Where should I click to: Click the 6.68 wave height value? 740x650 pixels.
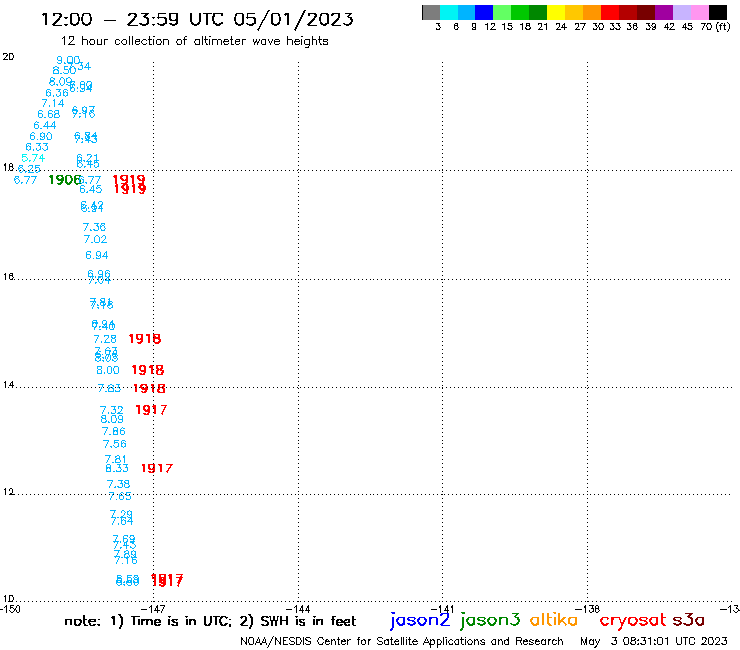point(49,114)
